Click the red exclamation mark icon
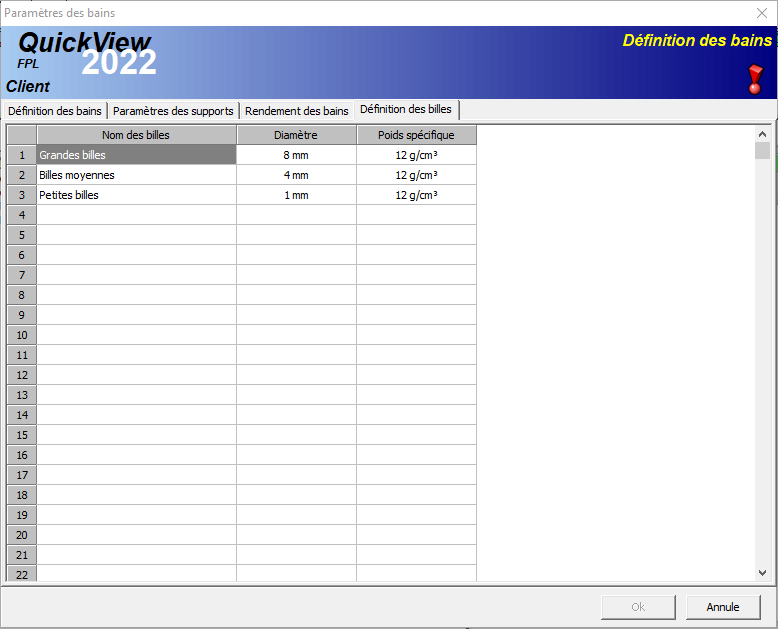 click(755, 79)
